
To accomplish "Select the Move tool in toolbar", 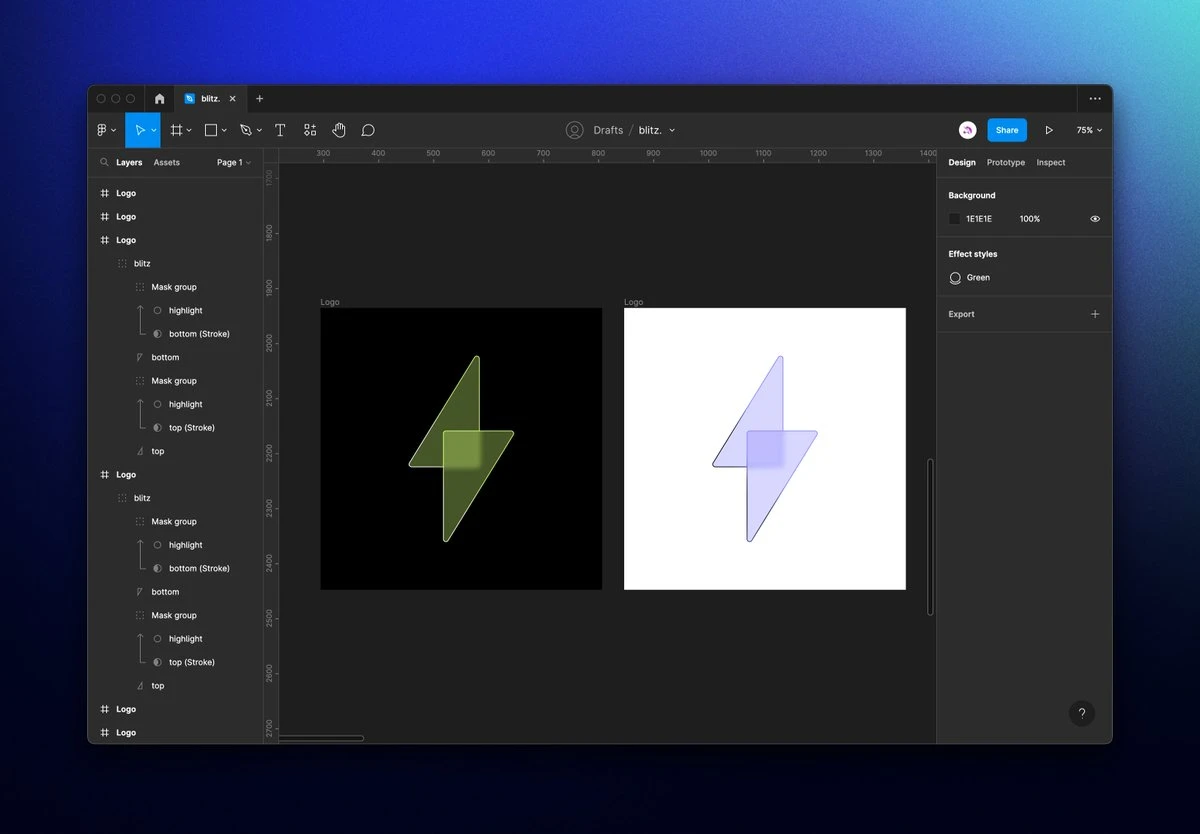I will click(x=140, y=130).
